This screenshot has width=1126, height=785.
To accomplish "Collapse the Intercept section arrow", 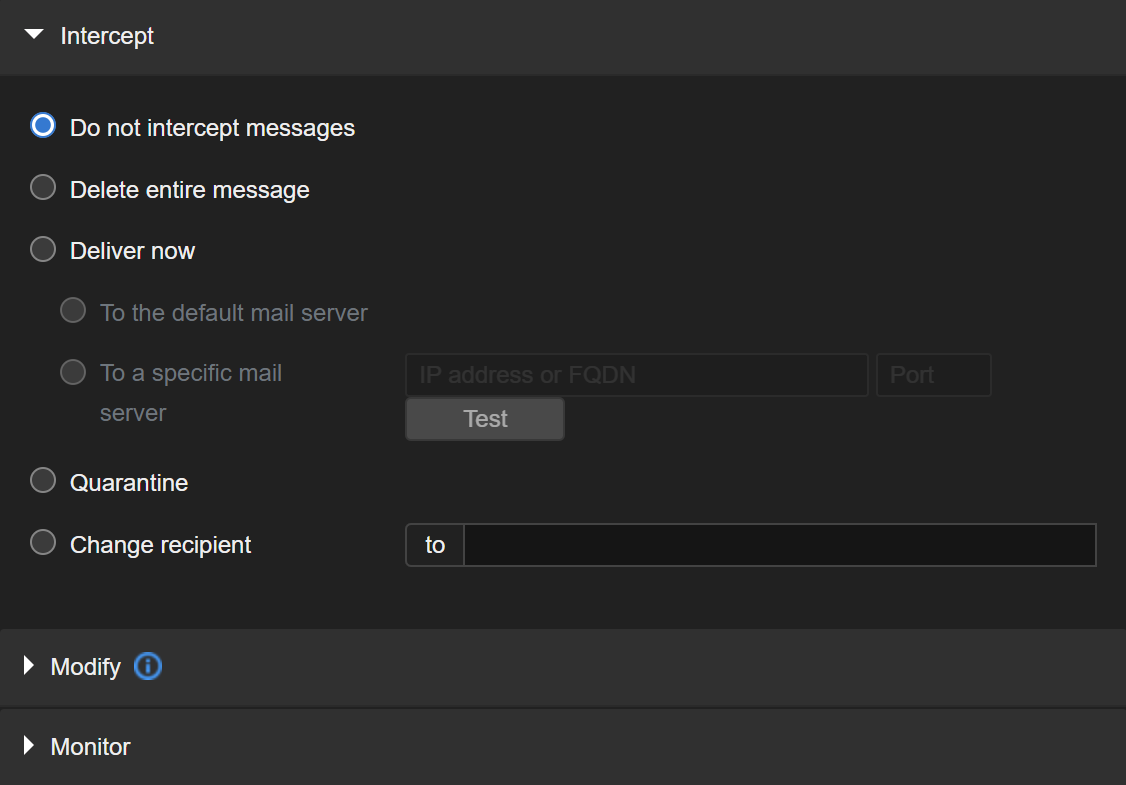I will [34, 36].
